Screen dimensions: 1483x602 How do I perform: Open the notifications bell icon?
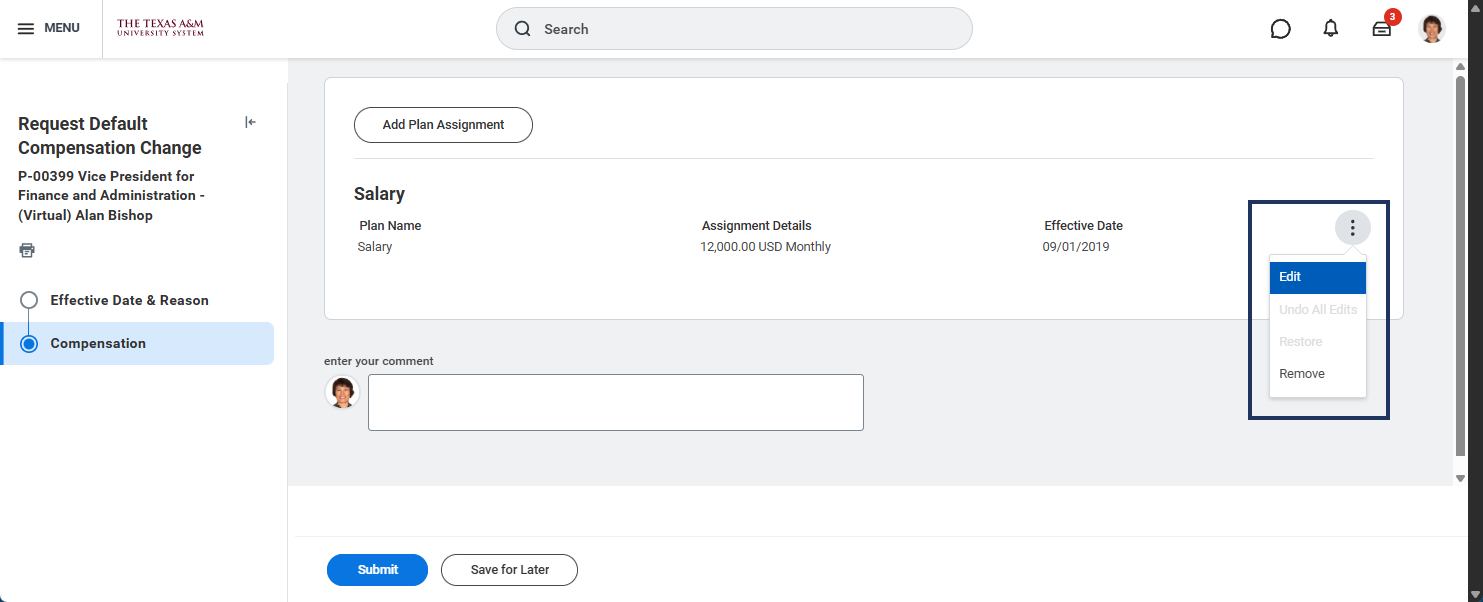click(x=1330, y=29)
